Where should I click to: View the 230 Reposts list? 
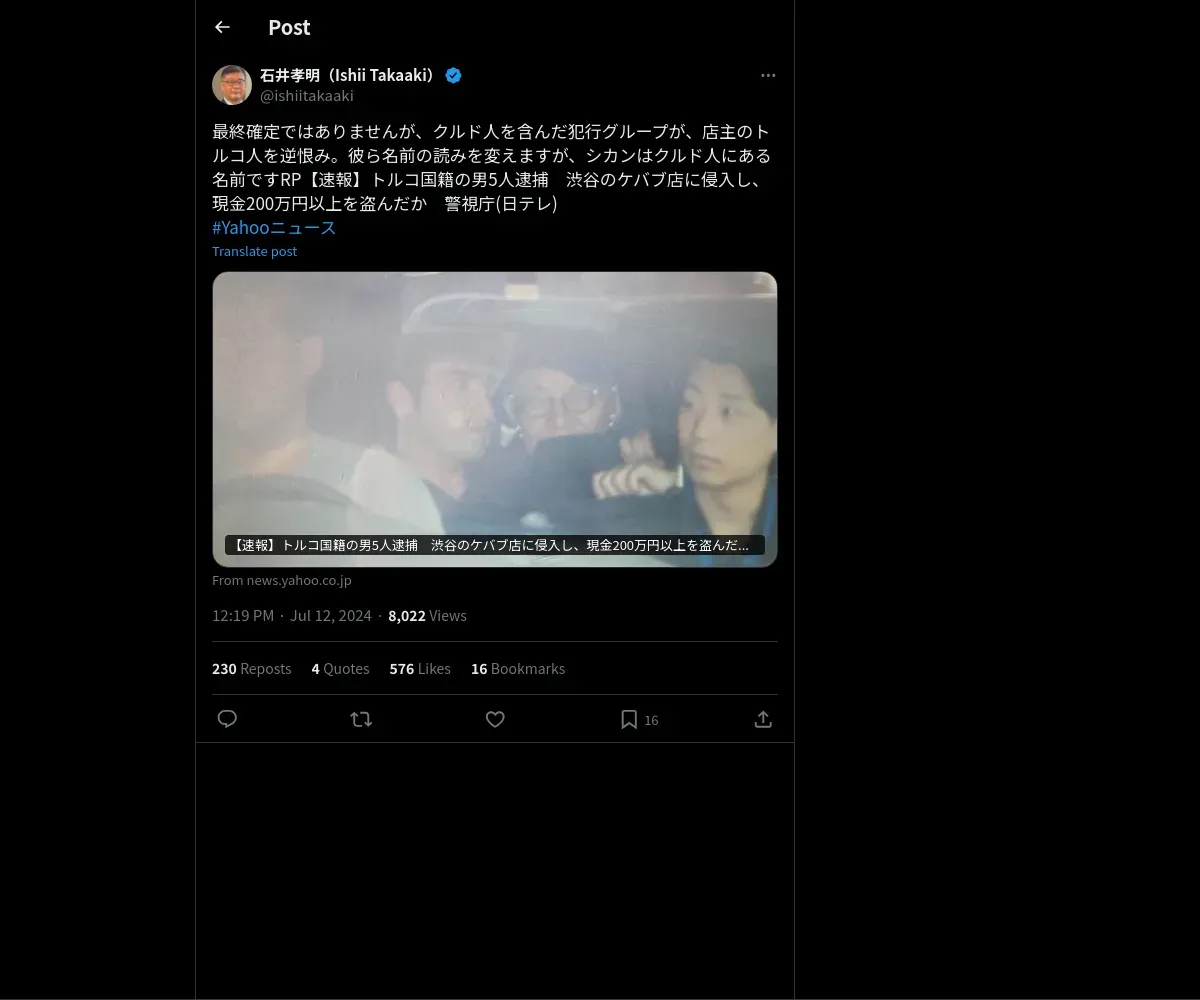click(x=252, y=668)
